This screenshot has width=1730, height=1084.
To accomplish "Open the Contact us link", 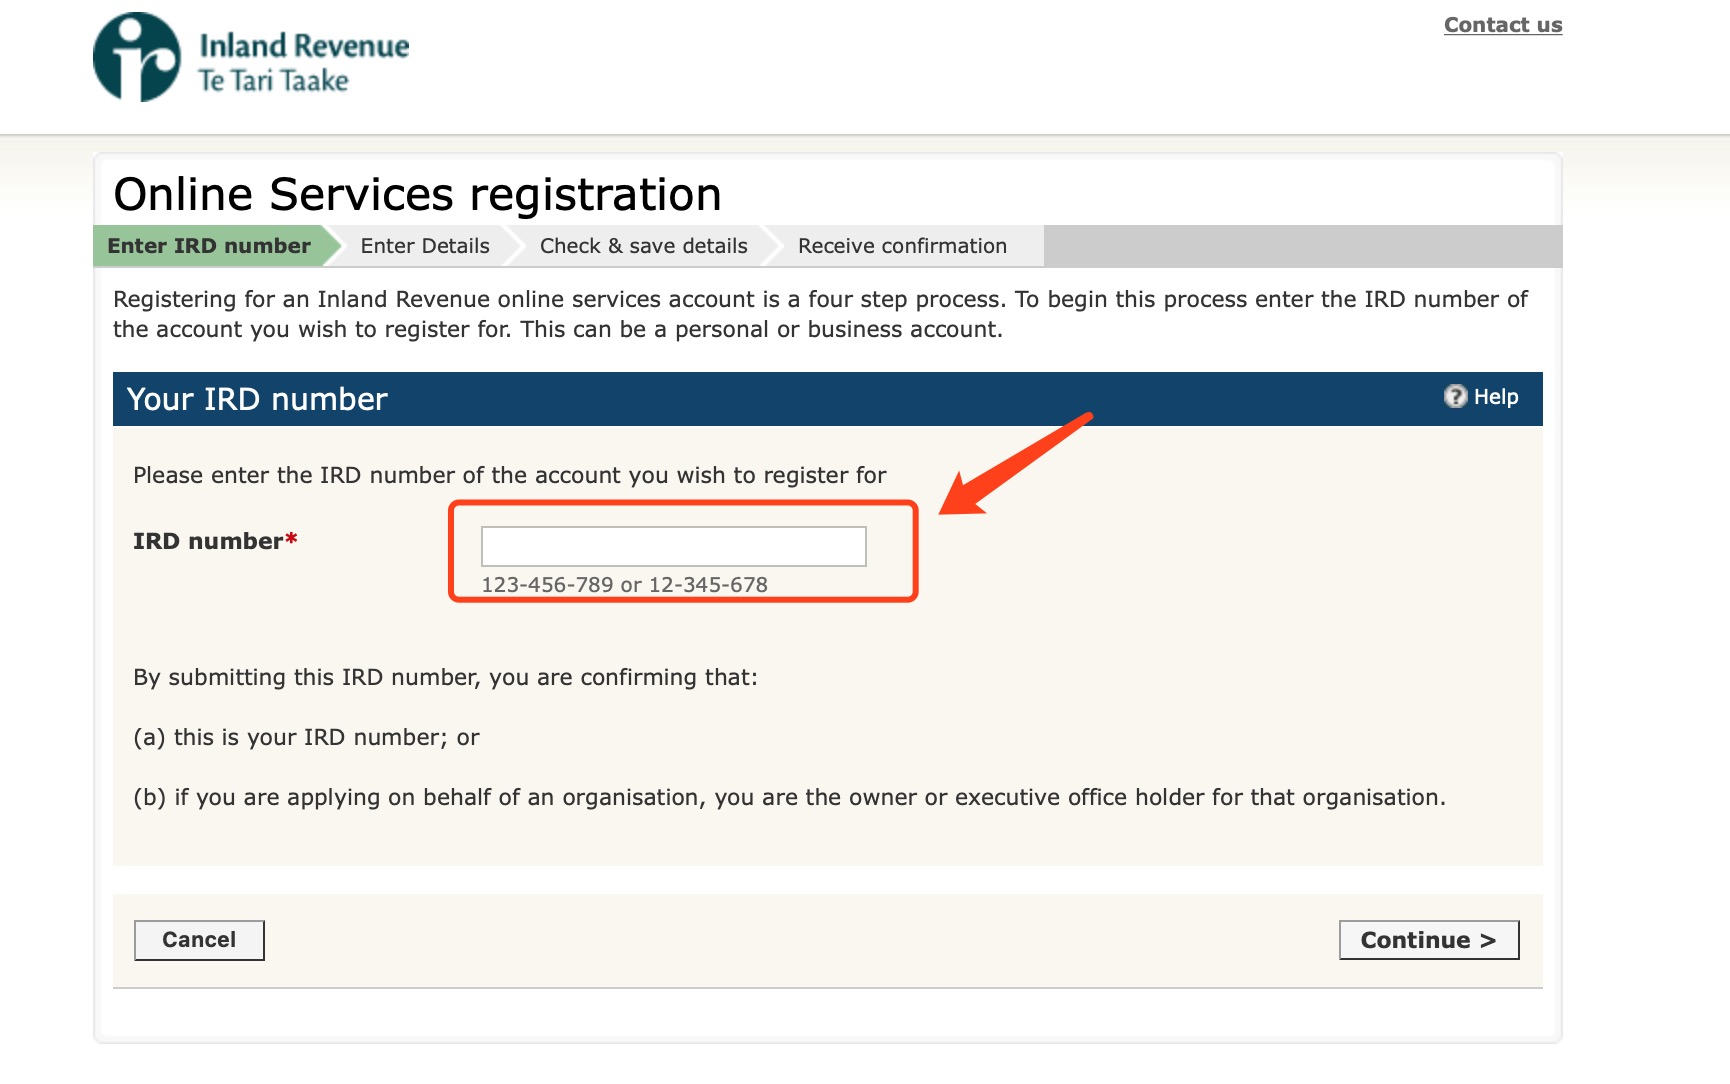I will tap(1503, 25).
